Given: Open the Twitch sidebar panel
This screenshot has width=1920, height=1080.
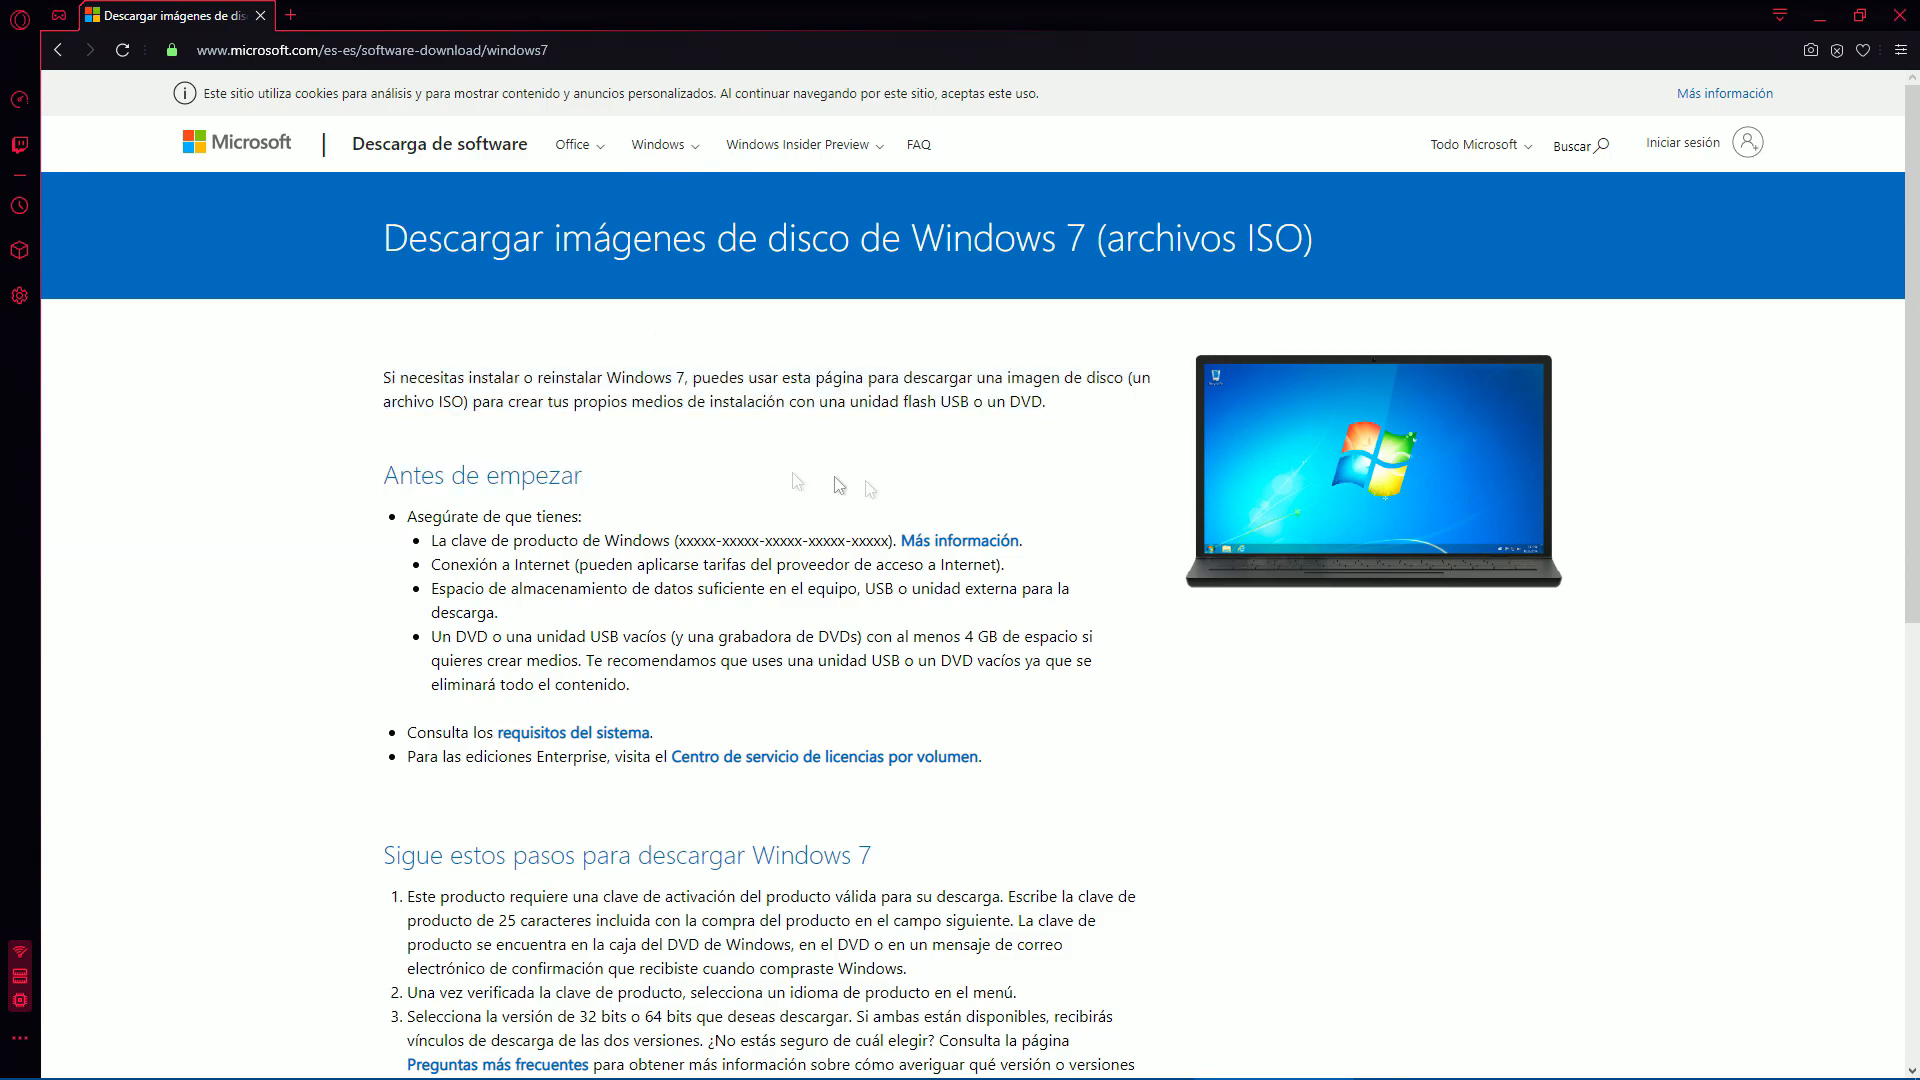Looking at the screenshot, I should (20, 145).
